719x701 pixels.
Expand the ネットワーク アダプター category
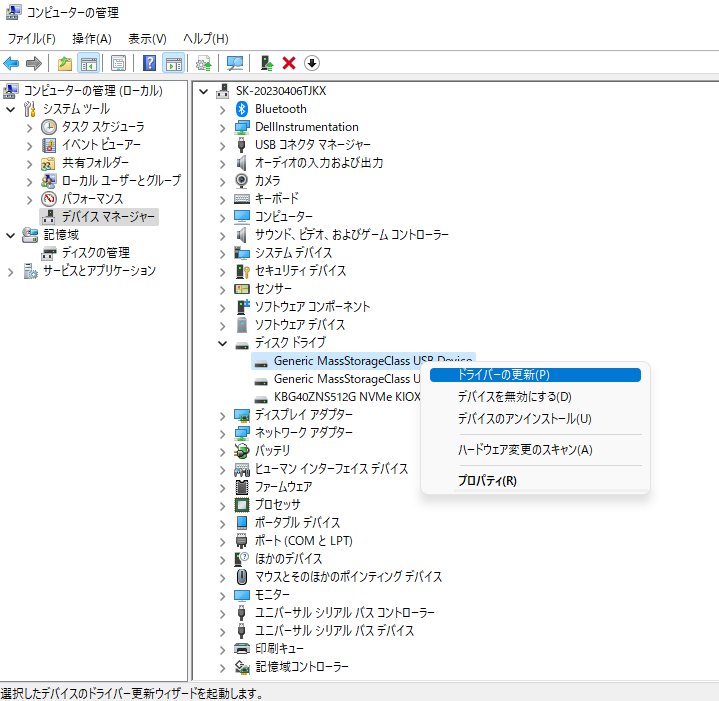click(x=223, y=433)
